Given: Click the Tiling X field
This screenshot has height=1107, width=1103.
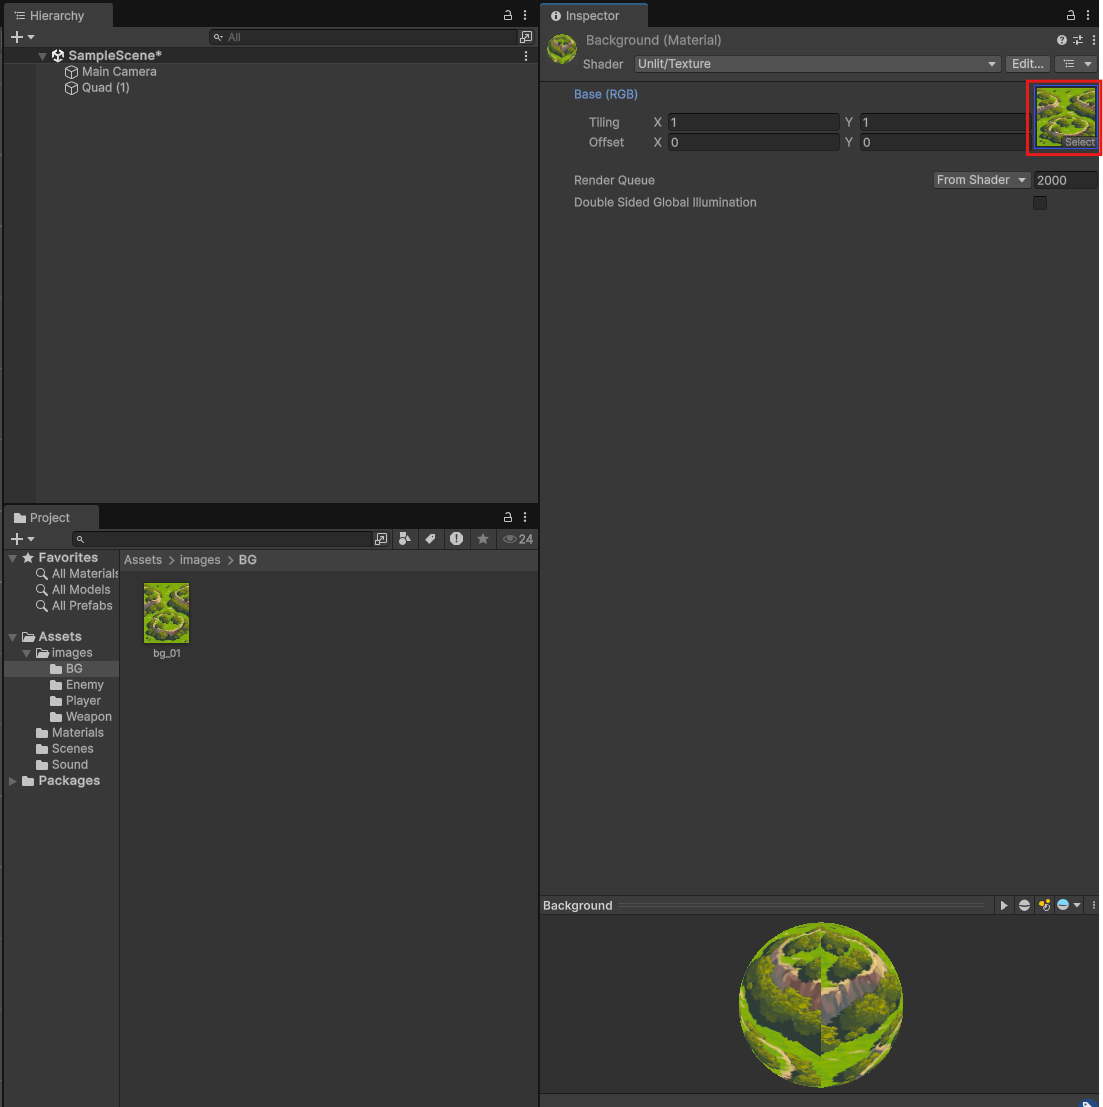Looking at the screenshot, I should pyautogui.click(x=753, y=122).
